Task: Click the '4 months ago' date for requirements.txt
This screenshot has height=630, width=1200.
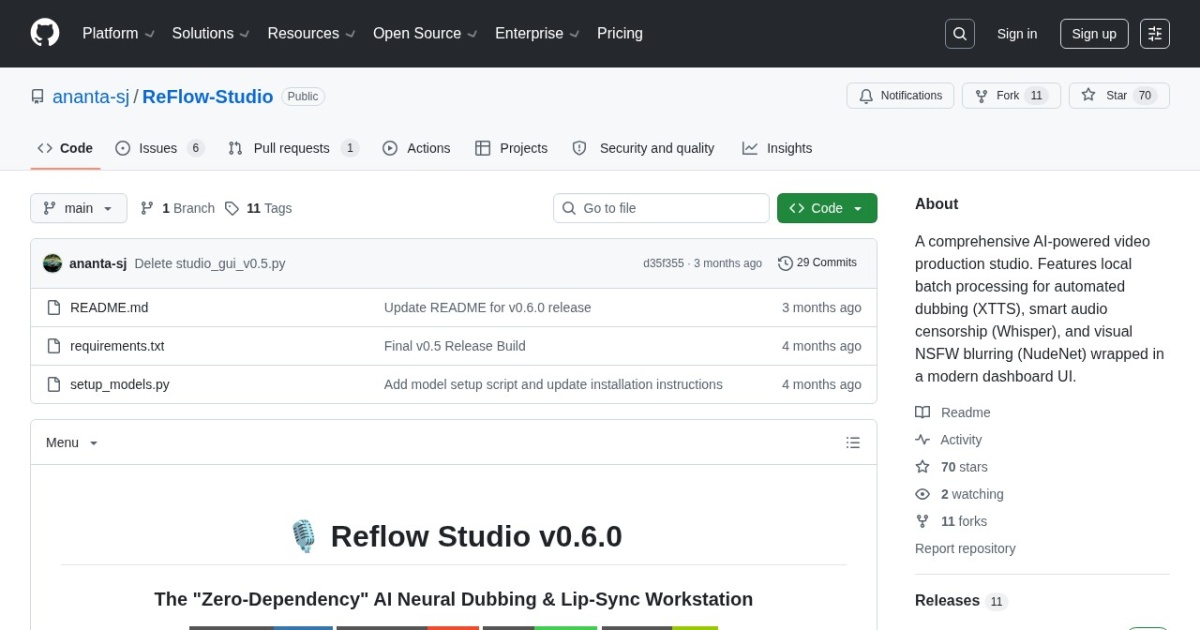Action: [821, 346]
